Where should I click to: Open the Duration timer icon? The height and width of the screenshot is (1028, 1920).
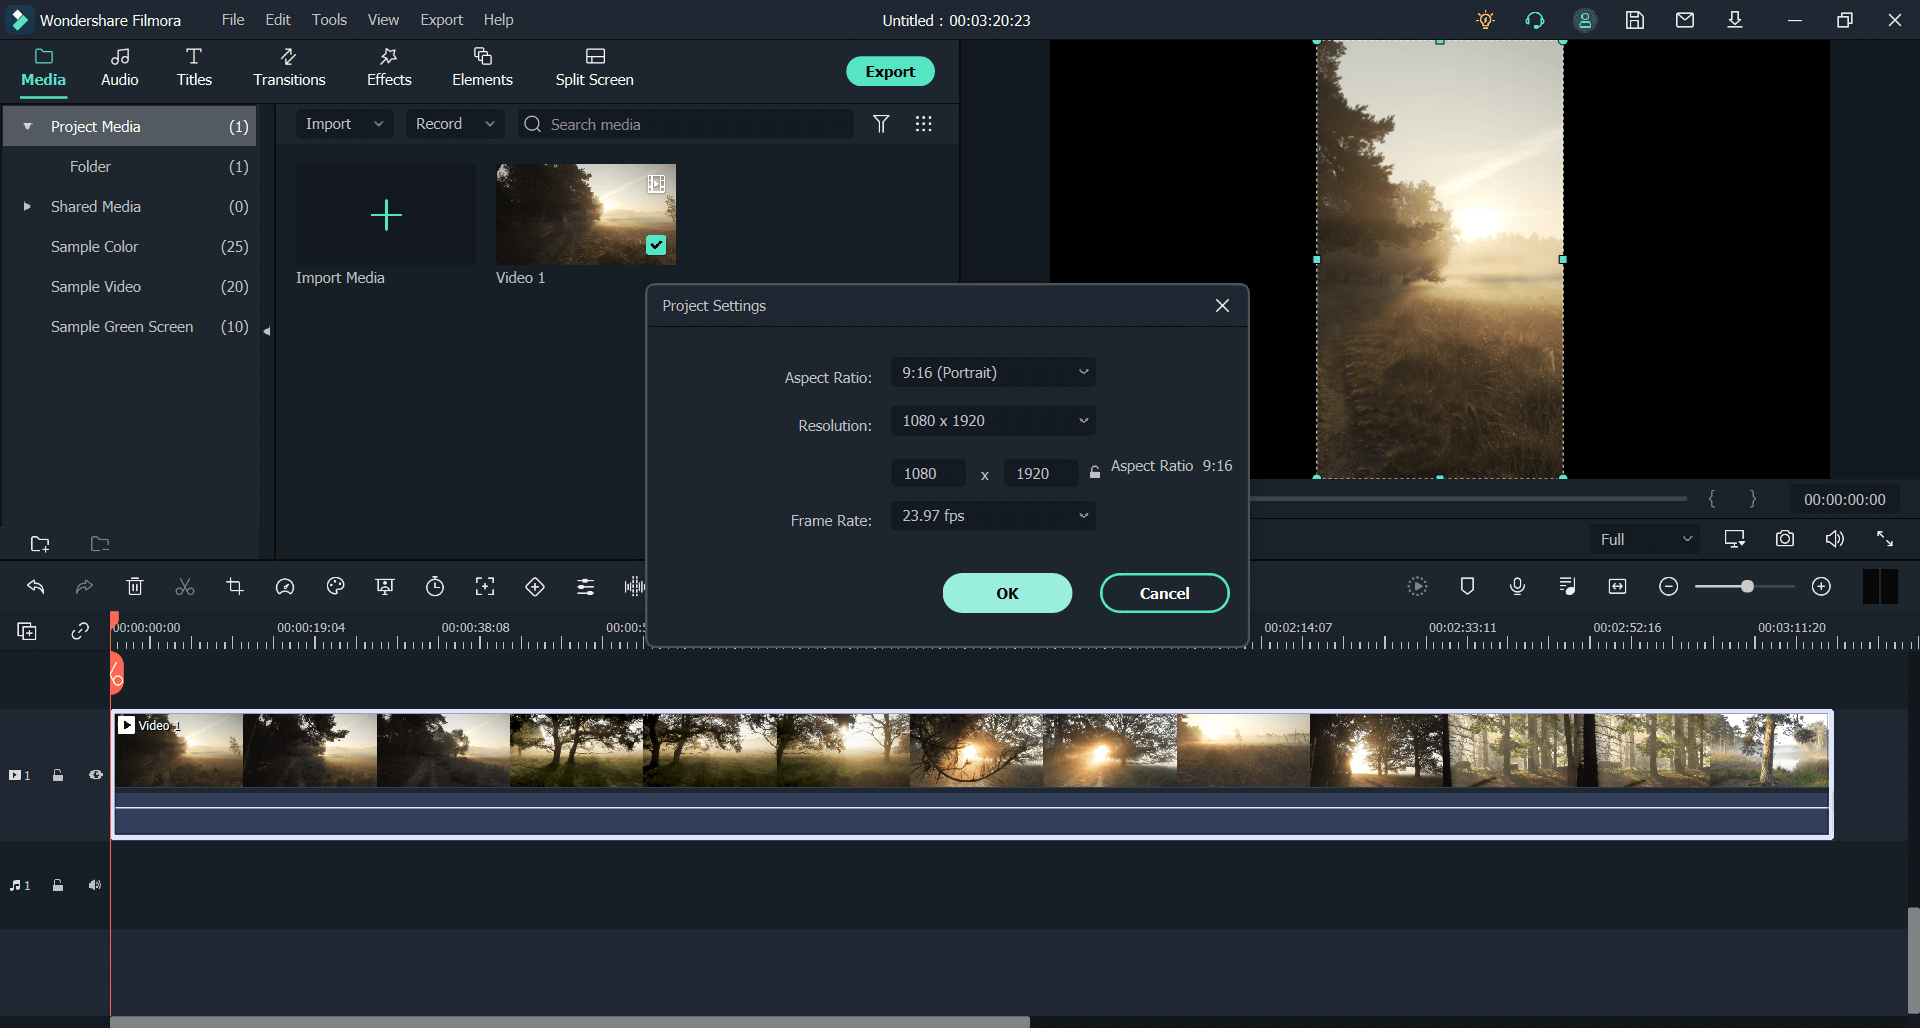(435, 587)
